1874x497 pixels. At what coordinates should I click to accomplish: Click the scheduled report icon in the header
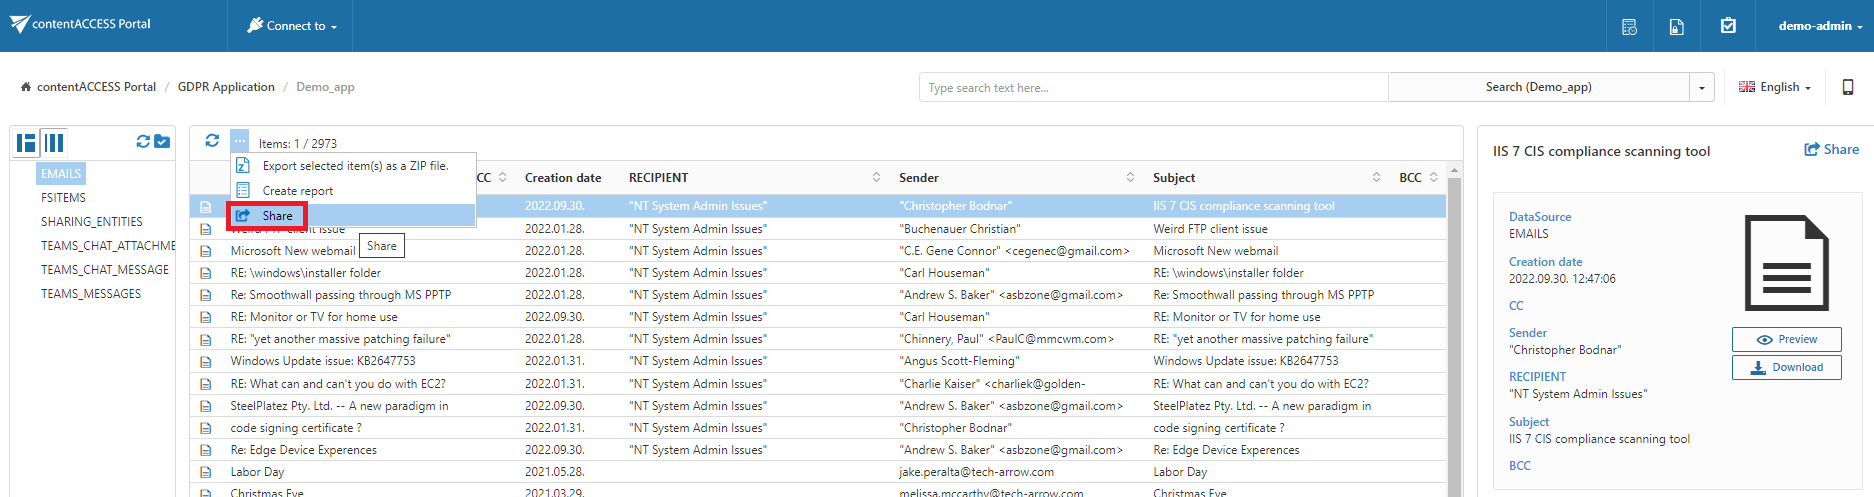(x=1629, y=27)
